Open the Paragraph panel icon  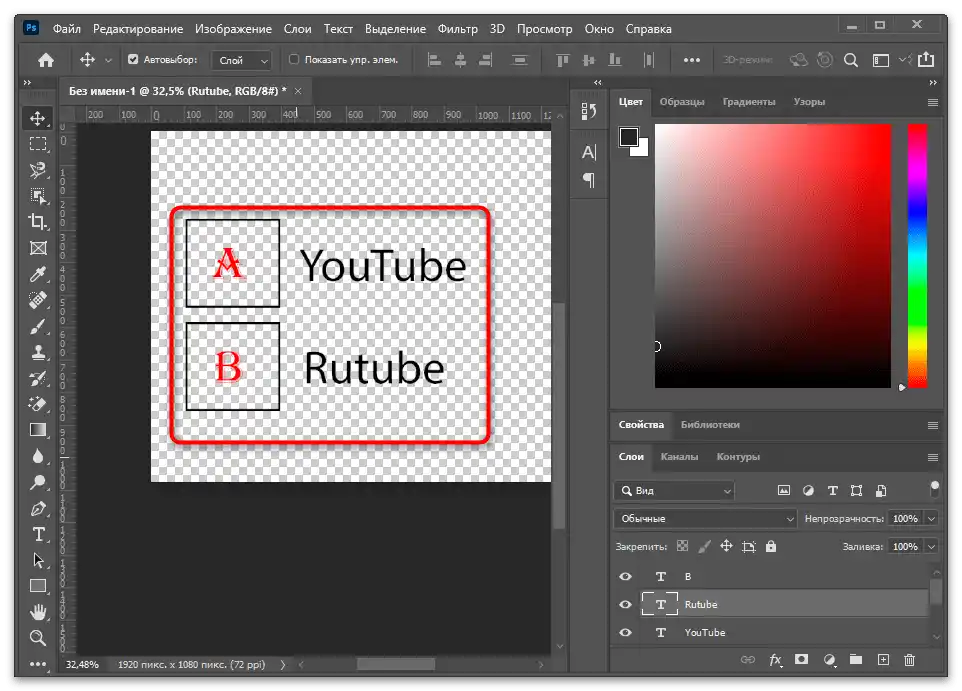click(589, 180)
